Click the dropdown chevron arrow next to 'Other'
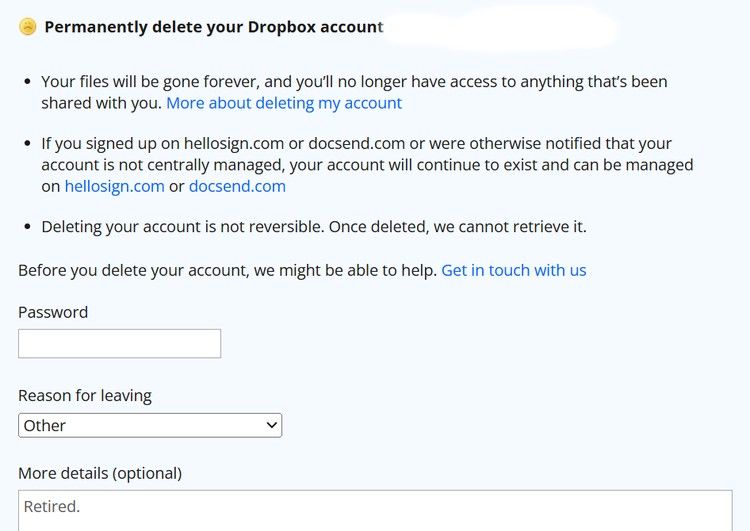750x531 pixels. coord(271,425)
